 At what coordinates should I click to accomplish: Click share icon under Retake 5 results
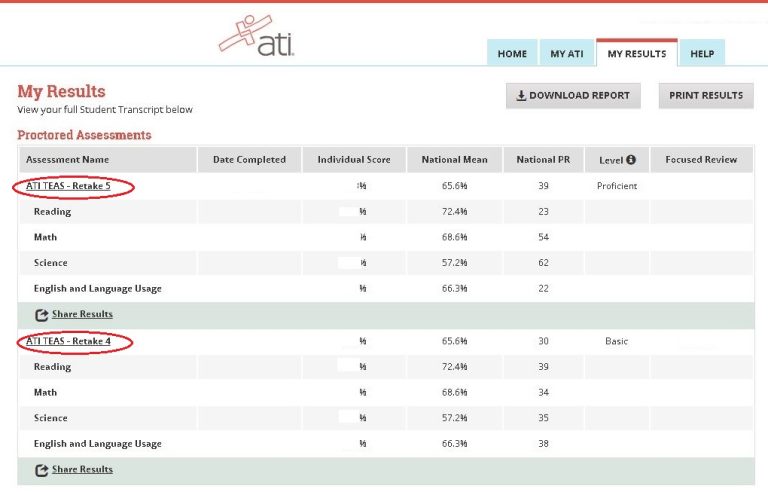pos(41,315)
